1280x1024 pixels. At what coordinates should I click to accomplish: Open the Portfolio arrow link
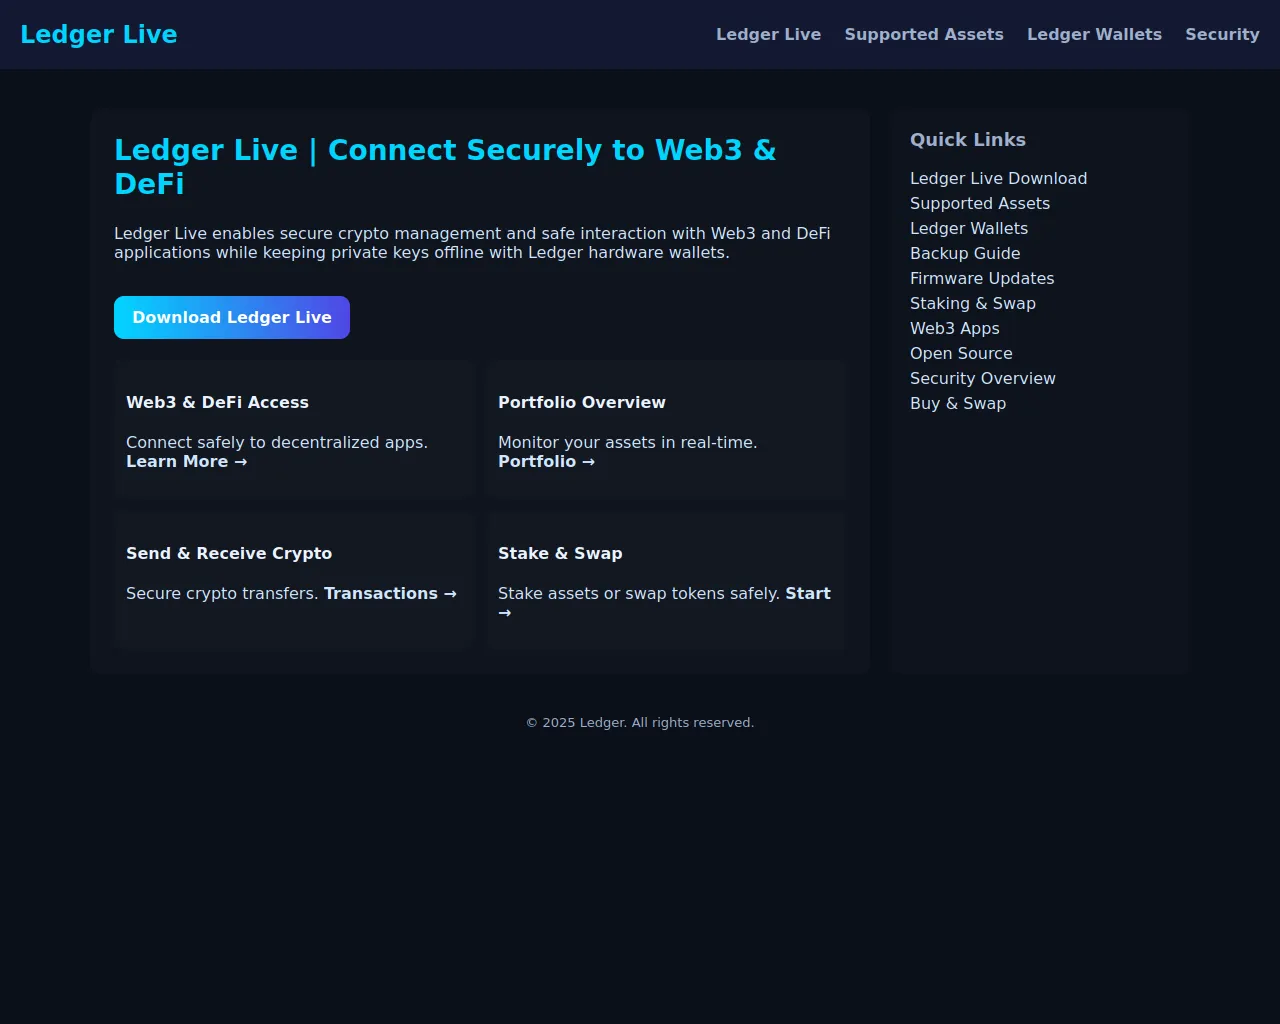point(546,461)
